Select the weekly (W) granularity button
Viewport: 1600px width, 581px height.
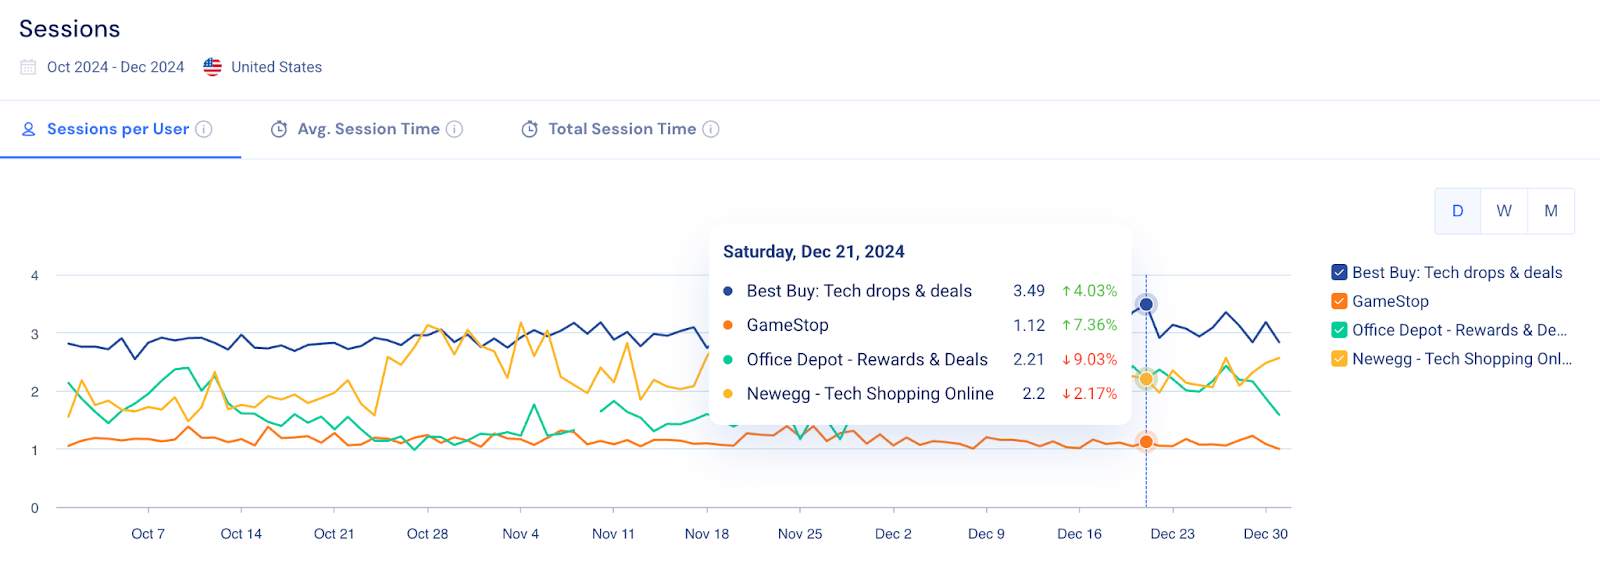(x=1504, y=211)
